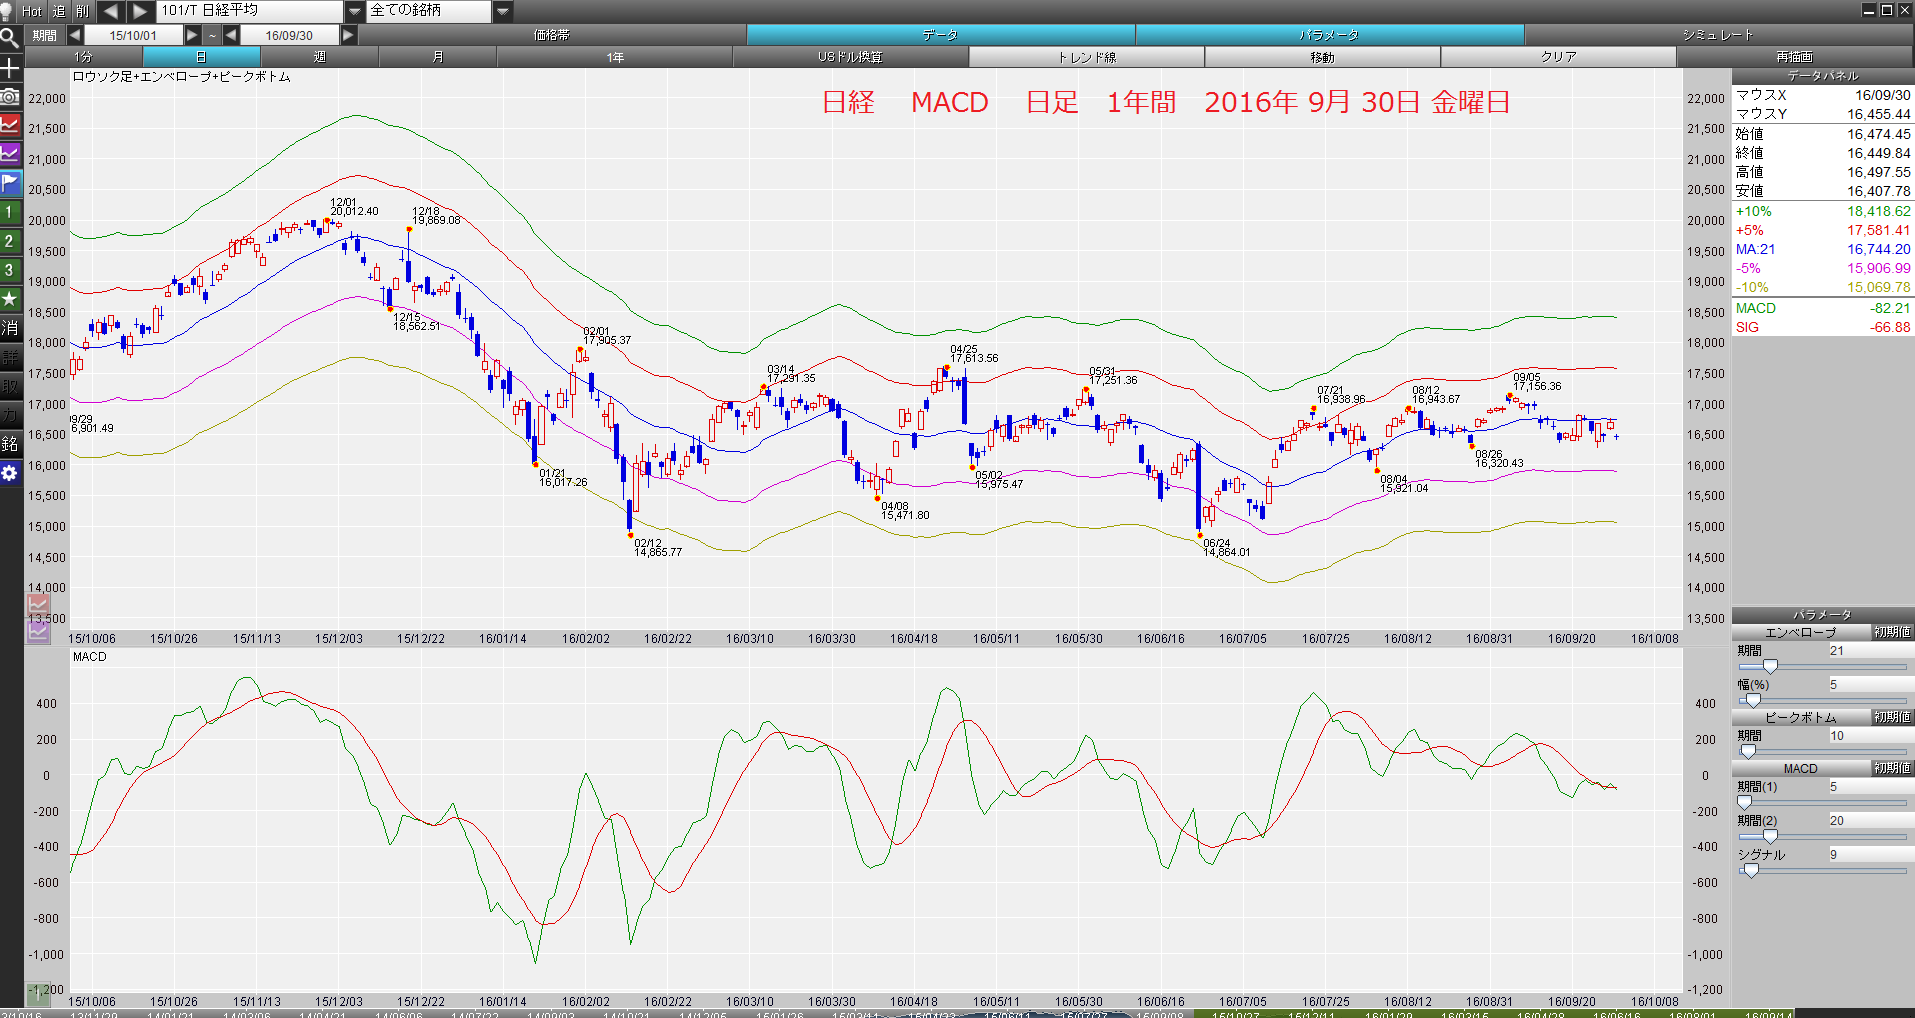Go to next symbol with right arrow

tap(140, 11)
